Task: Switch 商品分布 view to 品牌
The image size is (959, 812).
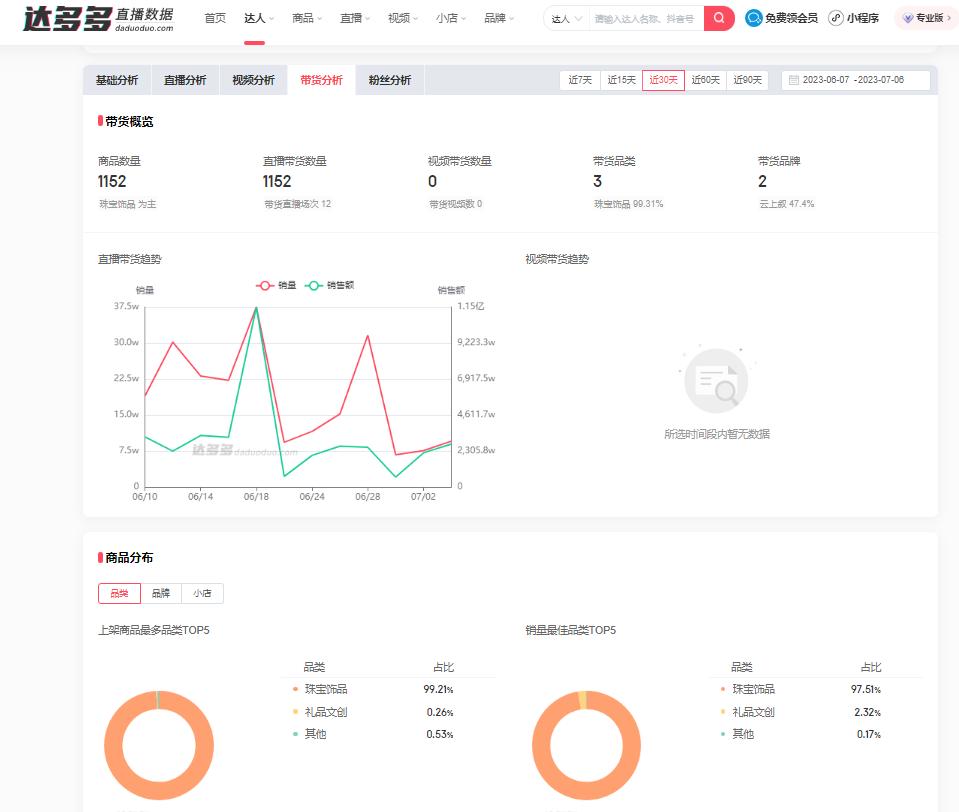Action: click(x=162, y=593)
